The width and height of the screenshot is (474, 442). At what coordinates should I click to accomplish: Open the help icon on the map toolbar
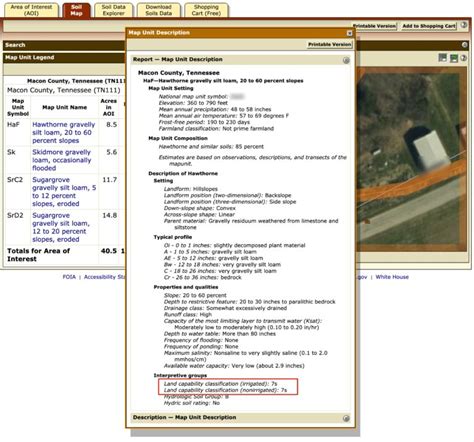tap(464, 58)
